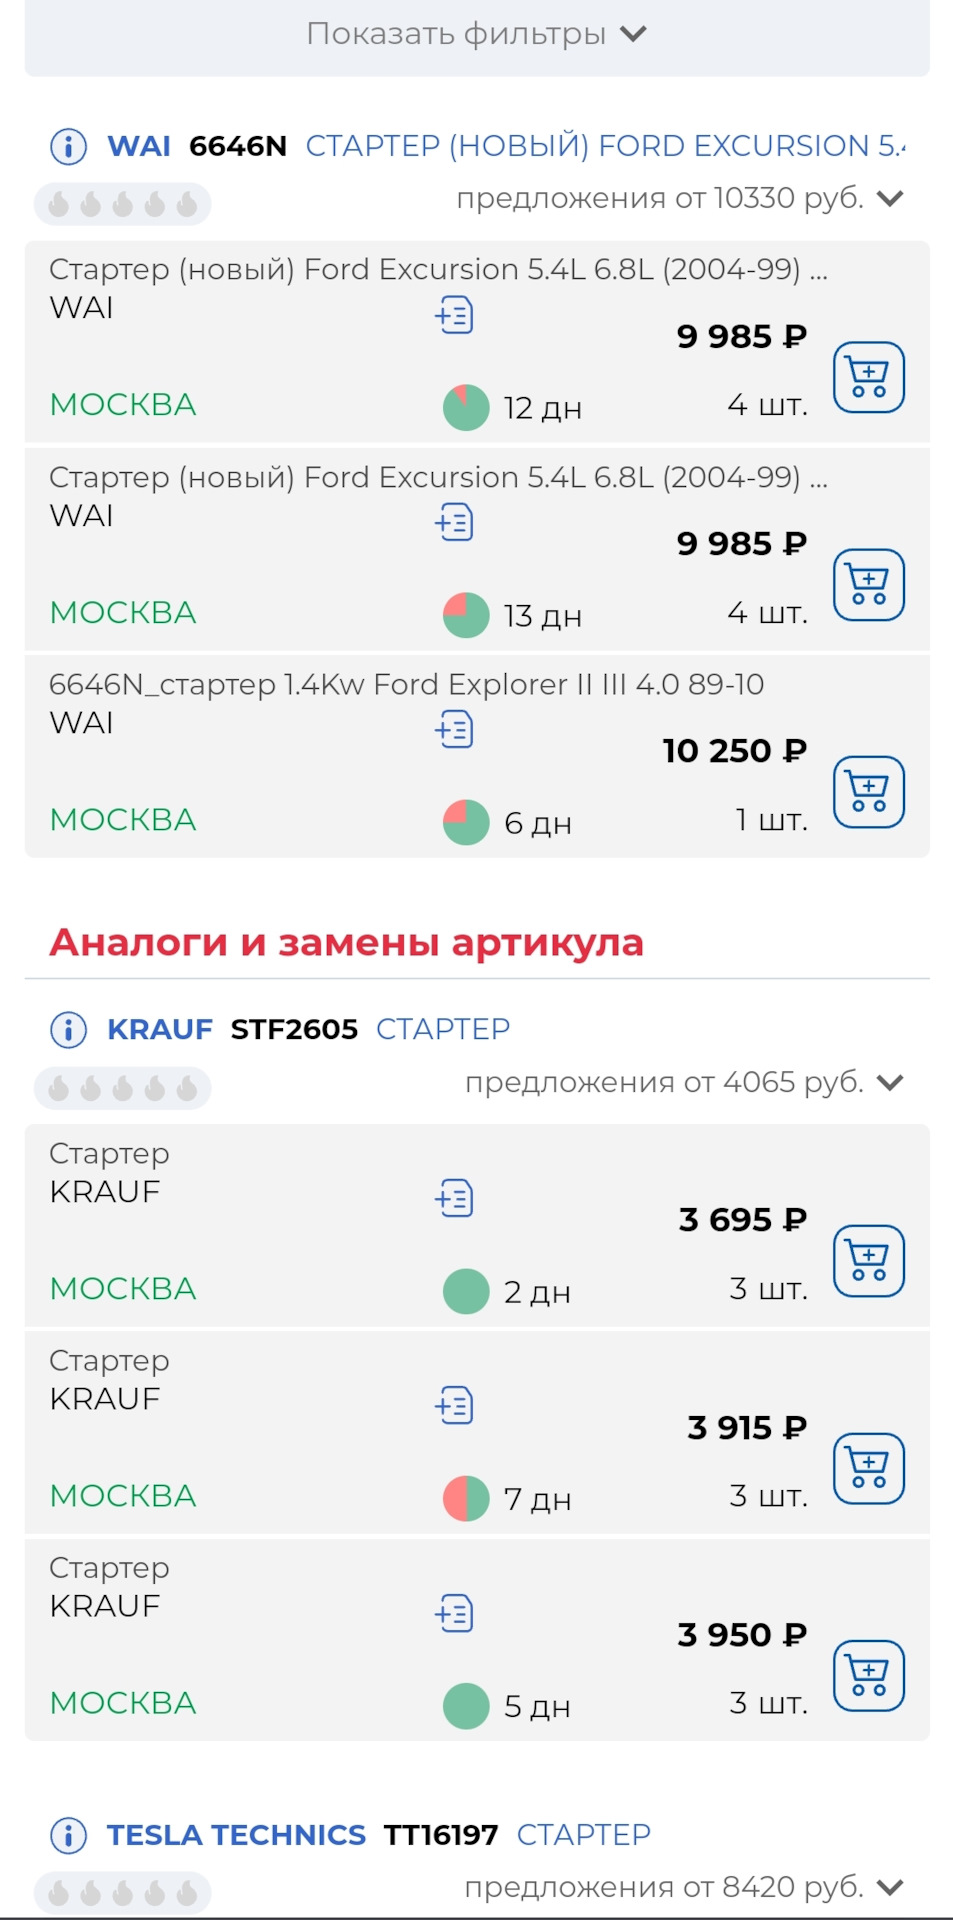This screenshot has width=953, height=1920.
Task: Expand the Показать фильтры panel
Action: [476, 35]
